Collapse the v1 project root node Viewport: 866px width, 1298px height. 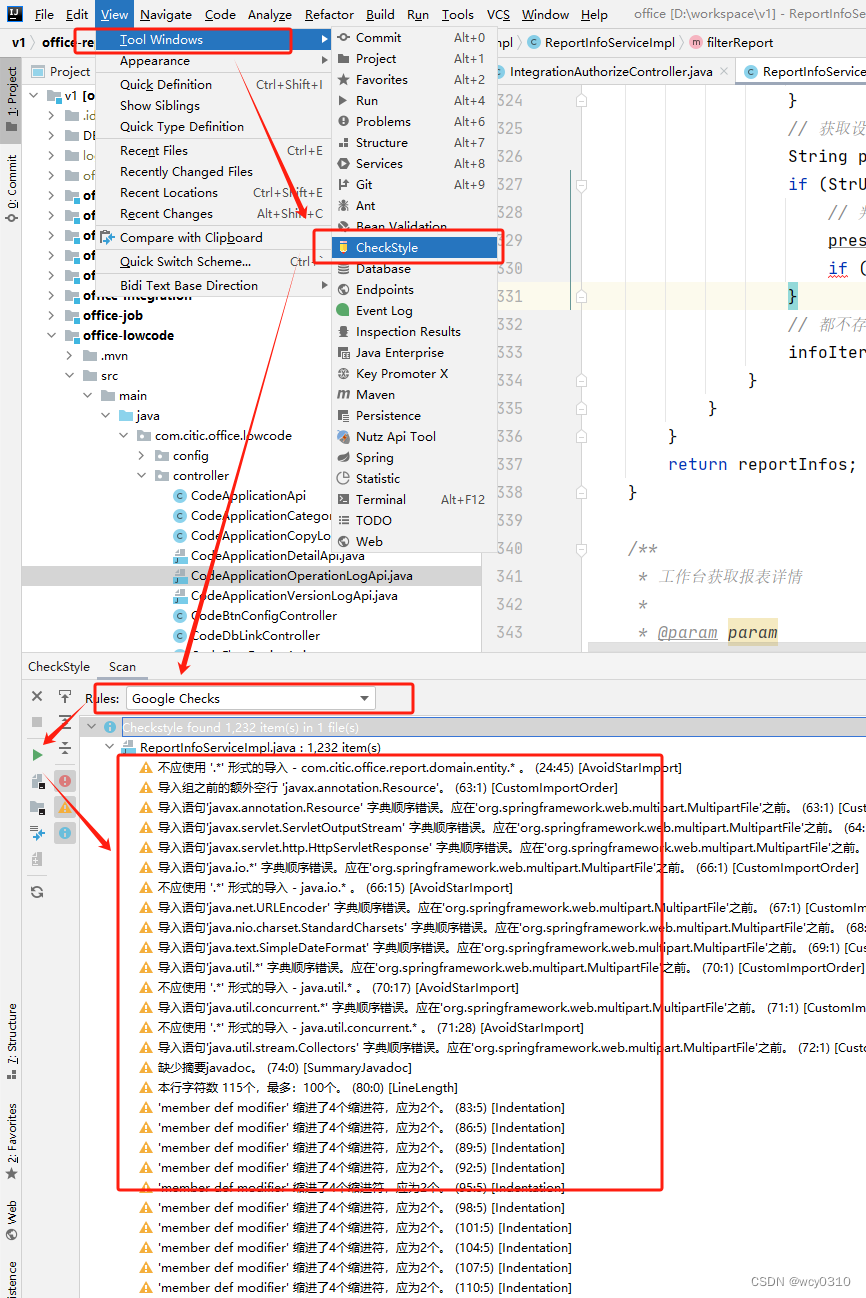(x=34, y=96)
